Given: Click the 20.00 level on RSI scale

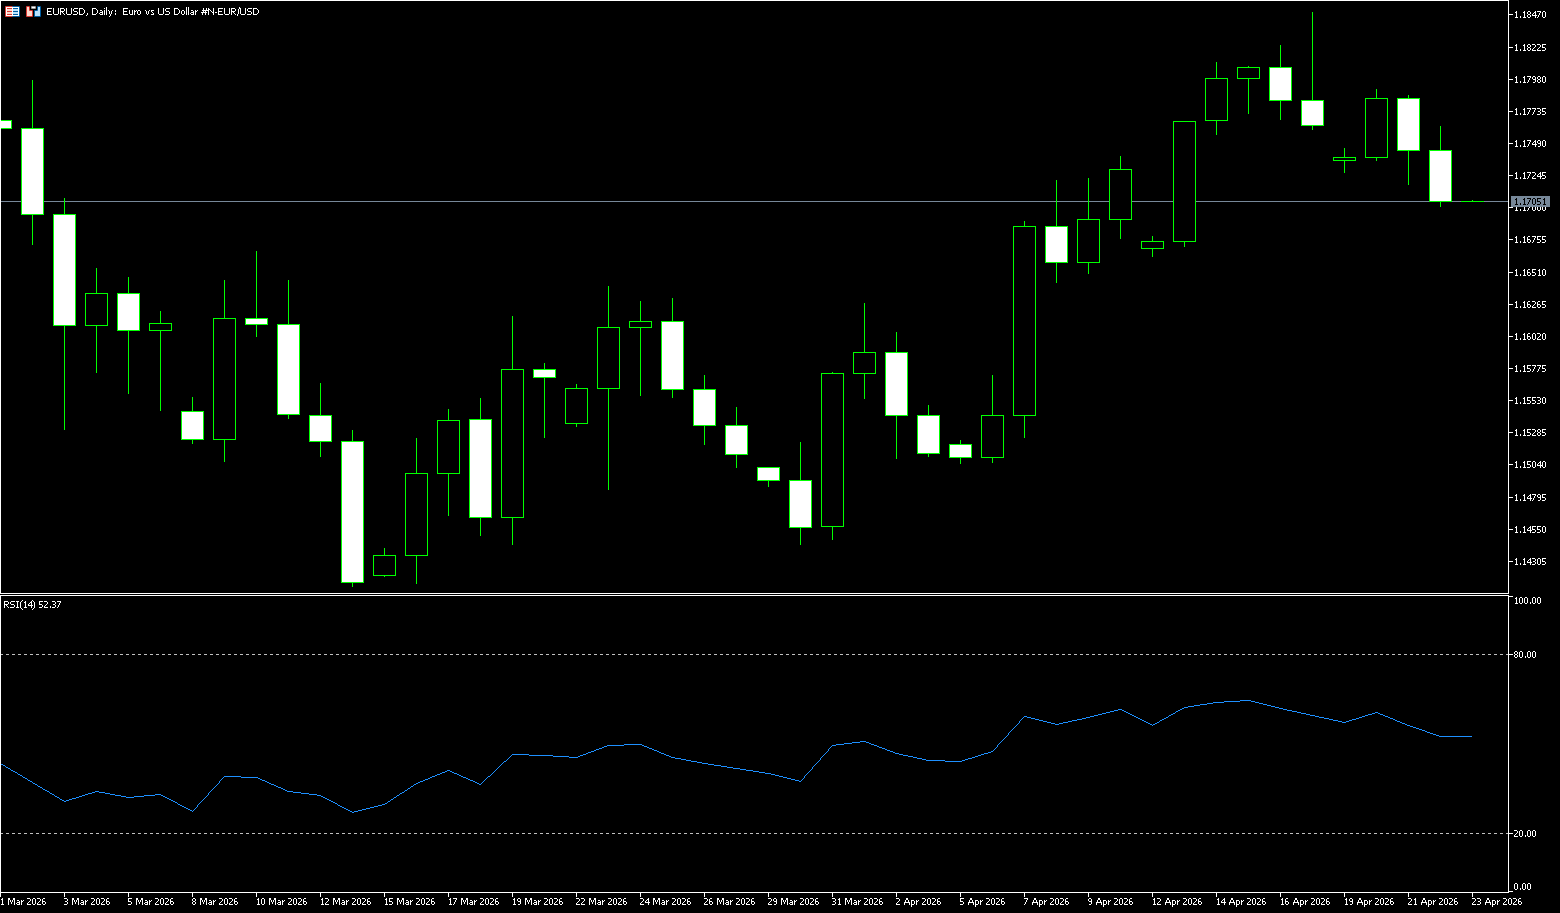Looking at the screenshot, I should pyautogui.click(x=1526, y=833).
